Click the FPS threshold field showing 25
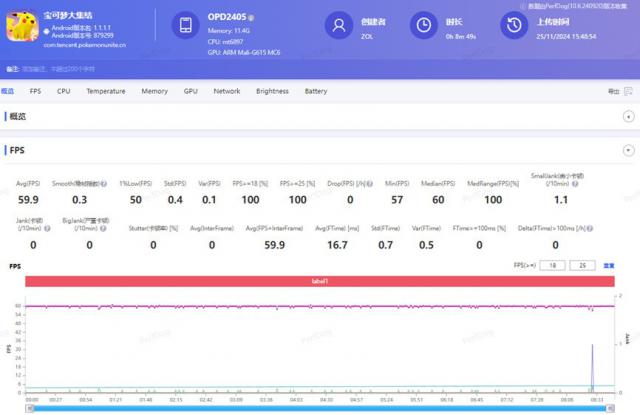This screenshot has width=640, height=415. 584,266
